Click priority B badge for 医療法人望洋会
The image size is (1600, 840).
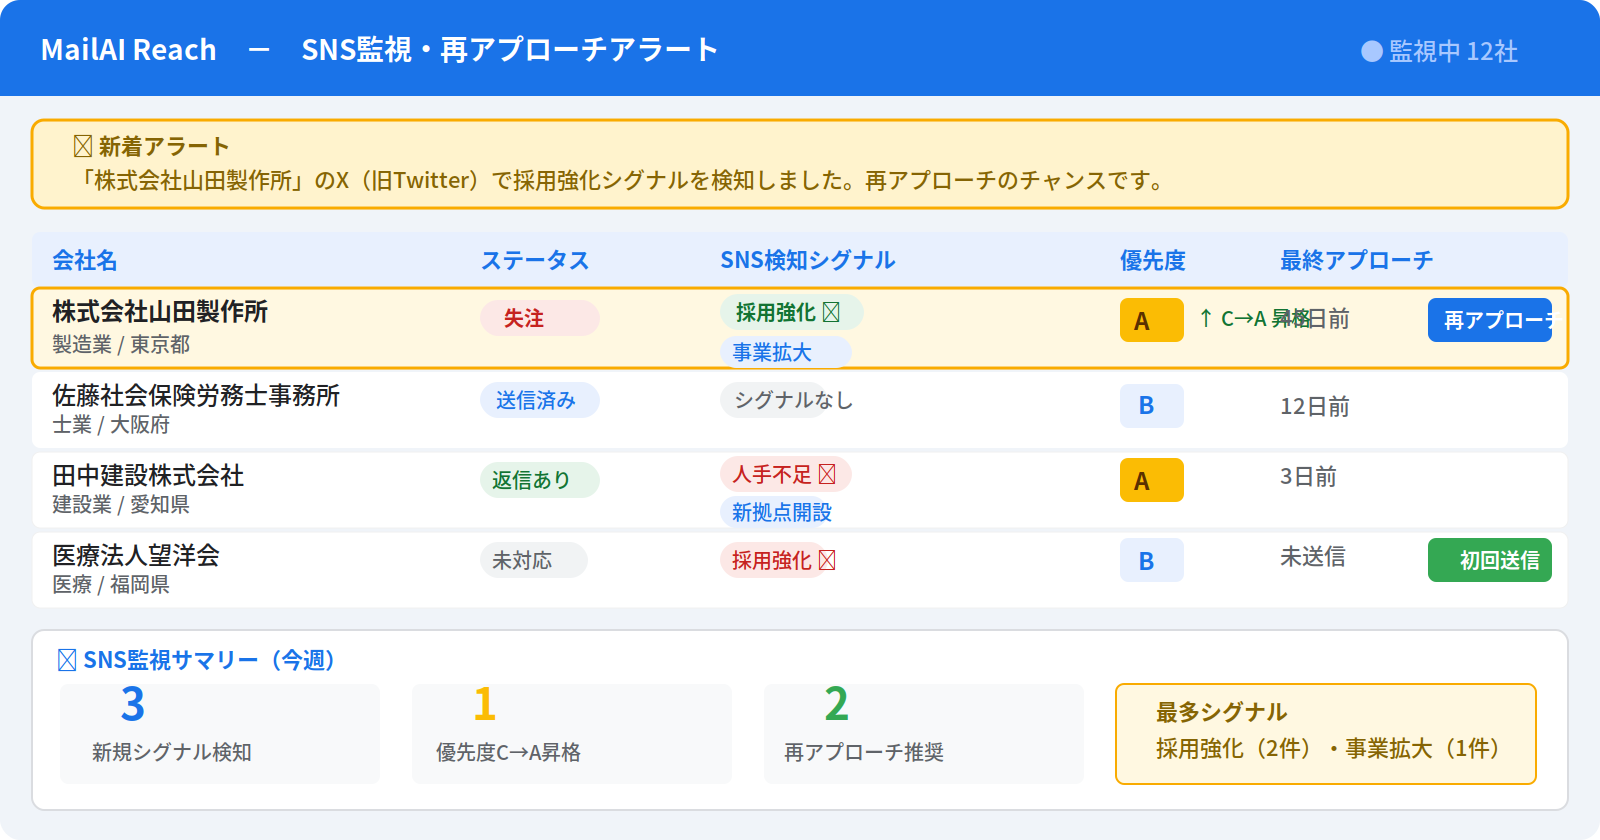click(1152, 560)
